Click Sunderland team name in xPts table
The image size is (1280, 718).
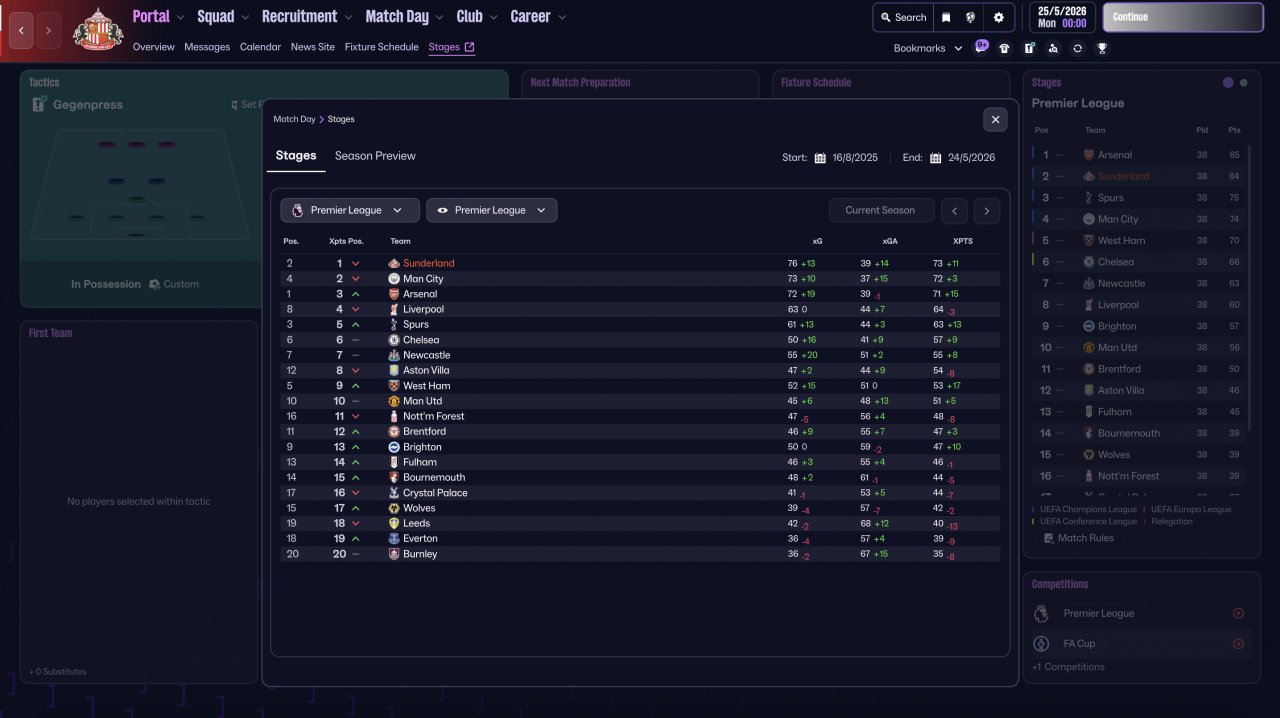(x=429, y=264)
